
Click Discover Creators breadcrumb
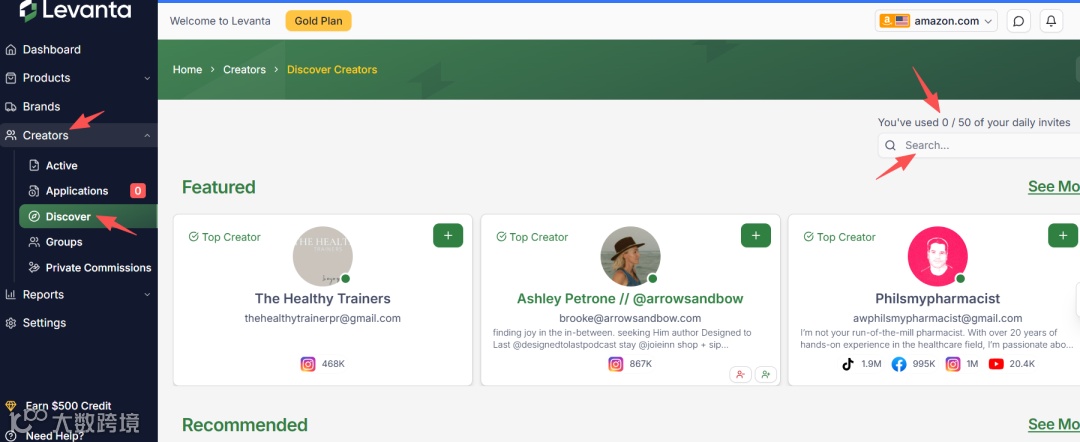332,70
